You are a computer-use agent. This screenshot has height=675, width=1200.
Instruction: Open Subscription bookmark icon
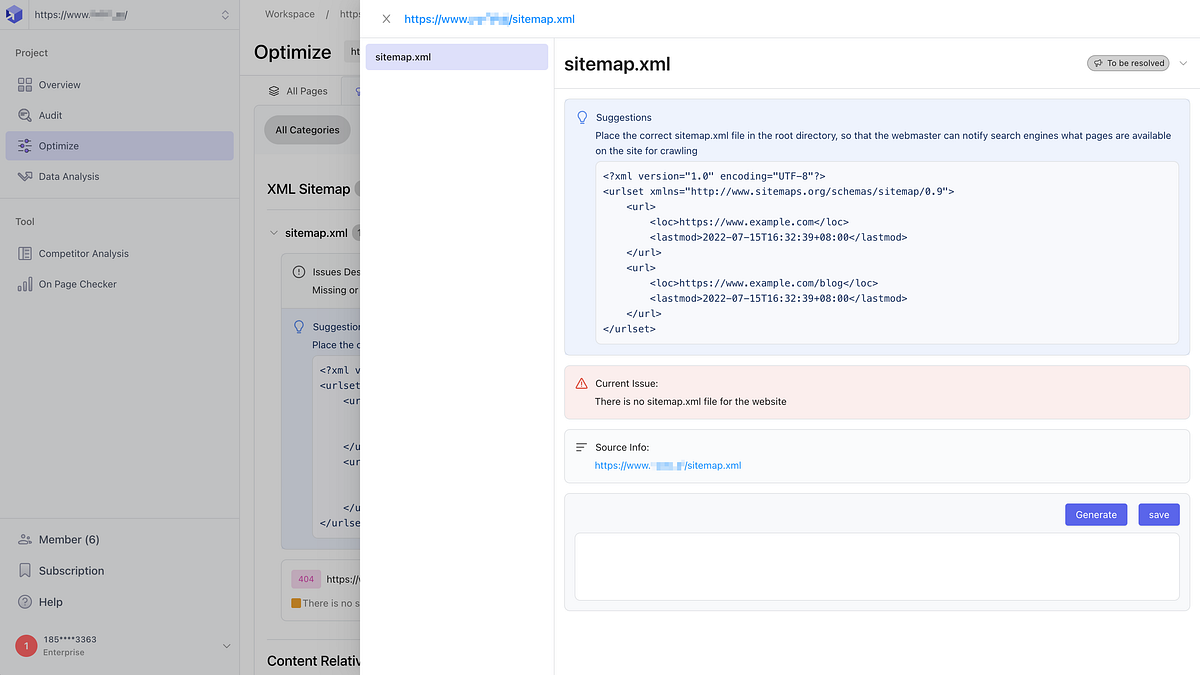tap(25, 571)
